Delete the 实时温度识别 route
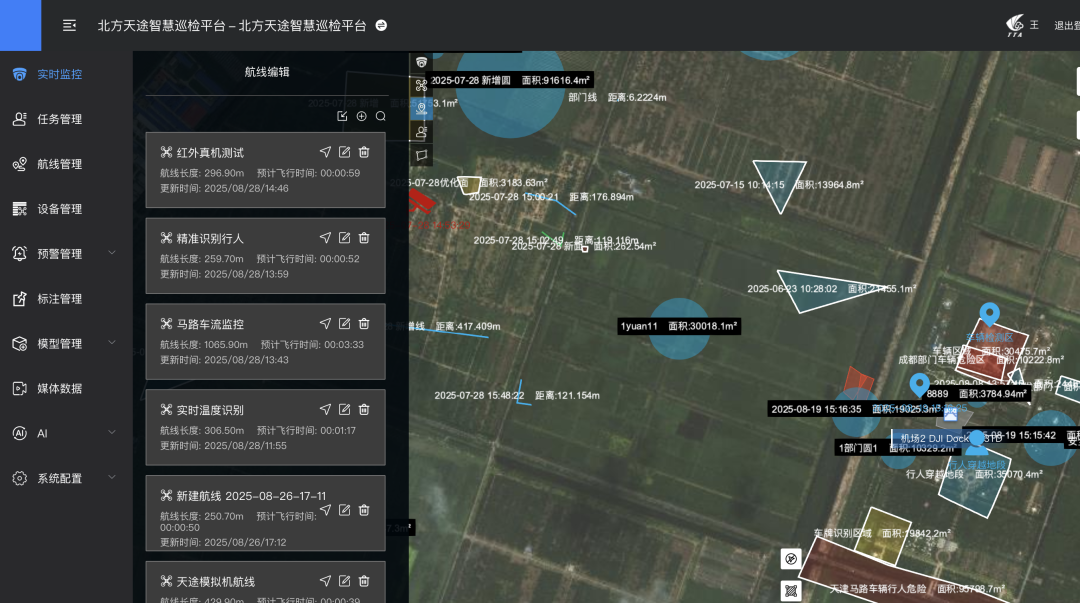Viewport: 1080px width, 603px height. 364,409
